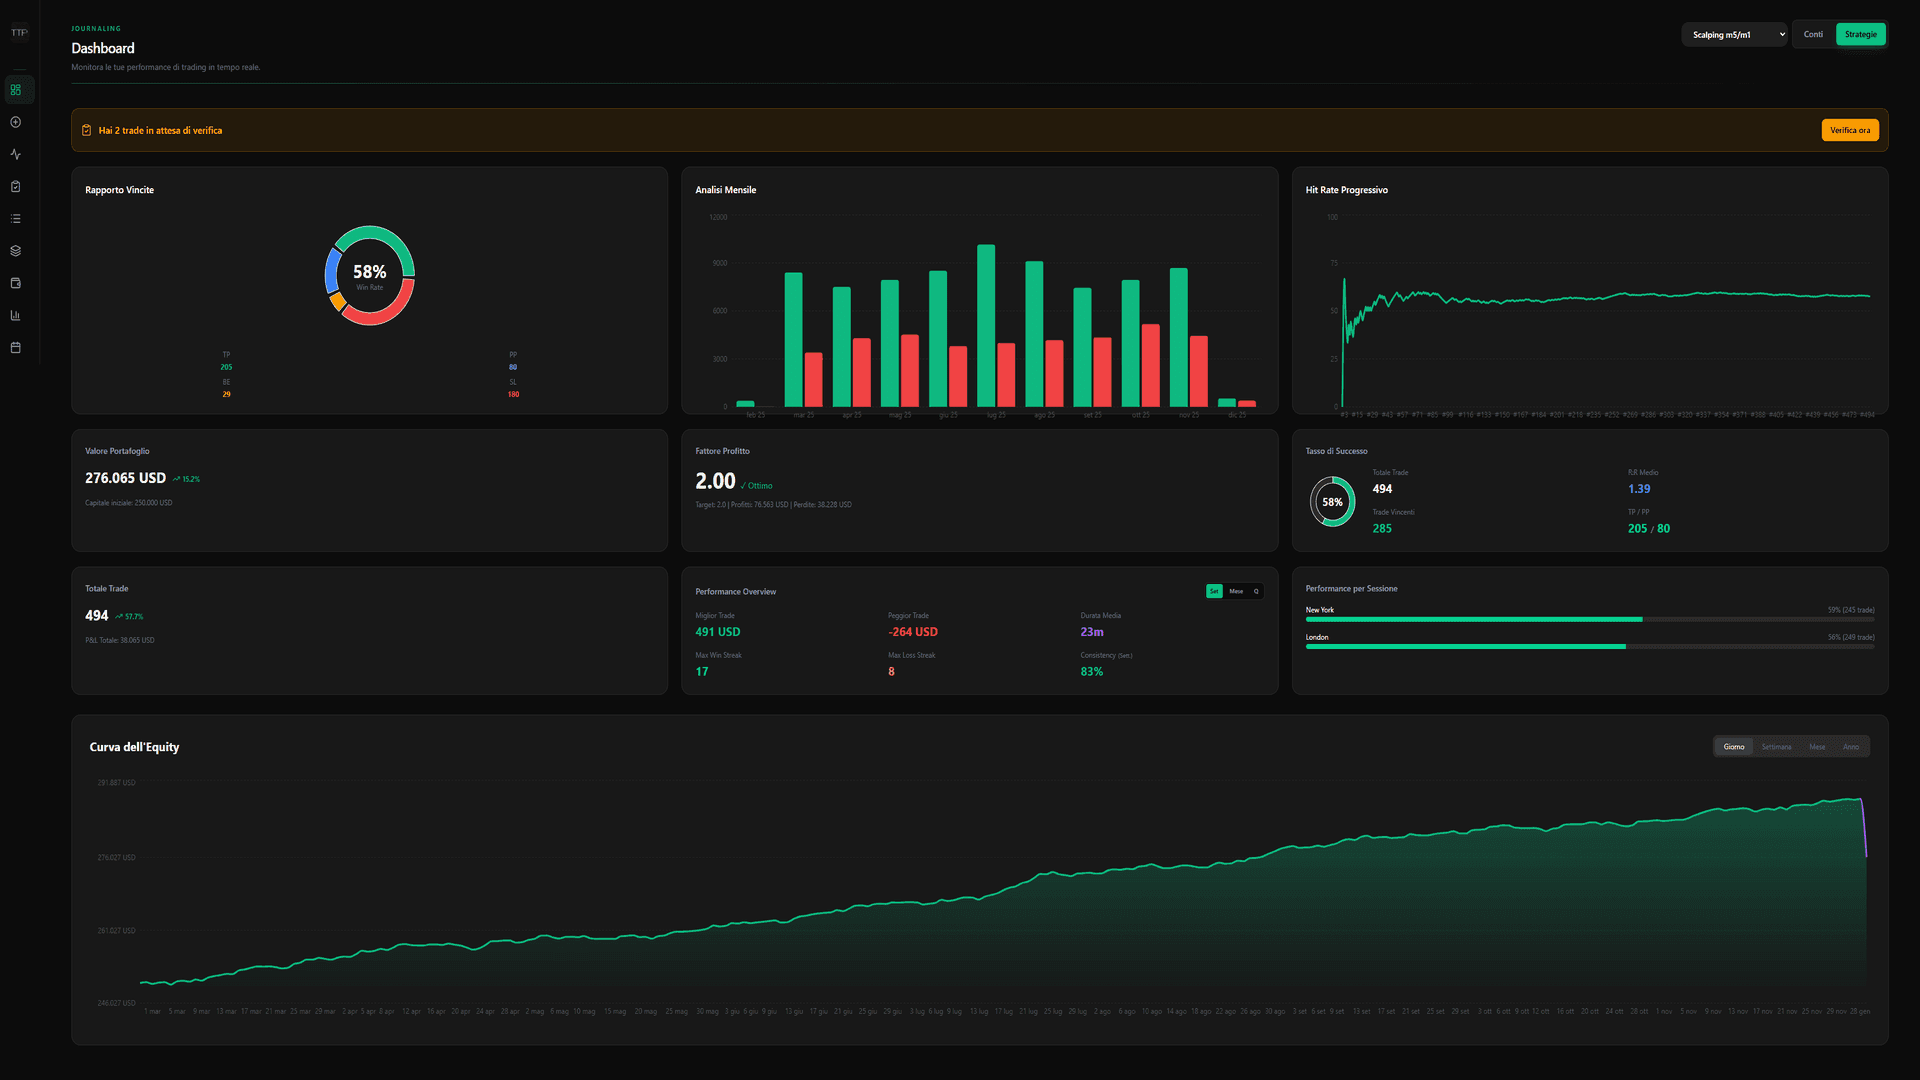Open the Dashboard grid view in sidebar

tap(17, 89)
